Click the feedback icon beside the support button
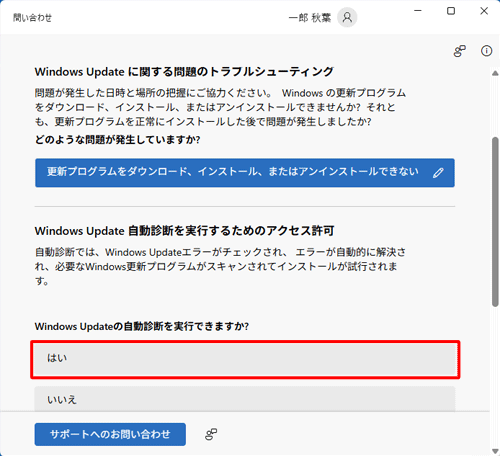The width and height of the screenshot is (500, 456). 211,434
